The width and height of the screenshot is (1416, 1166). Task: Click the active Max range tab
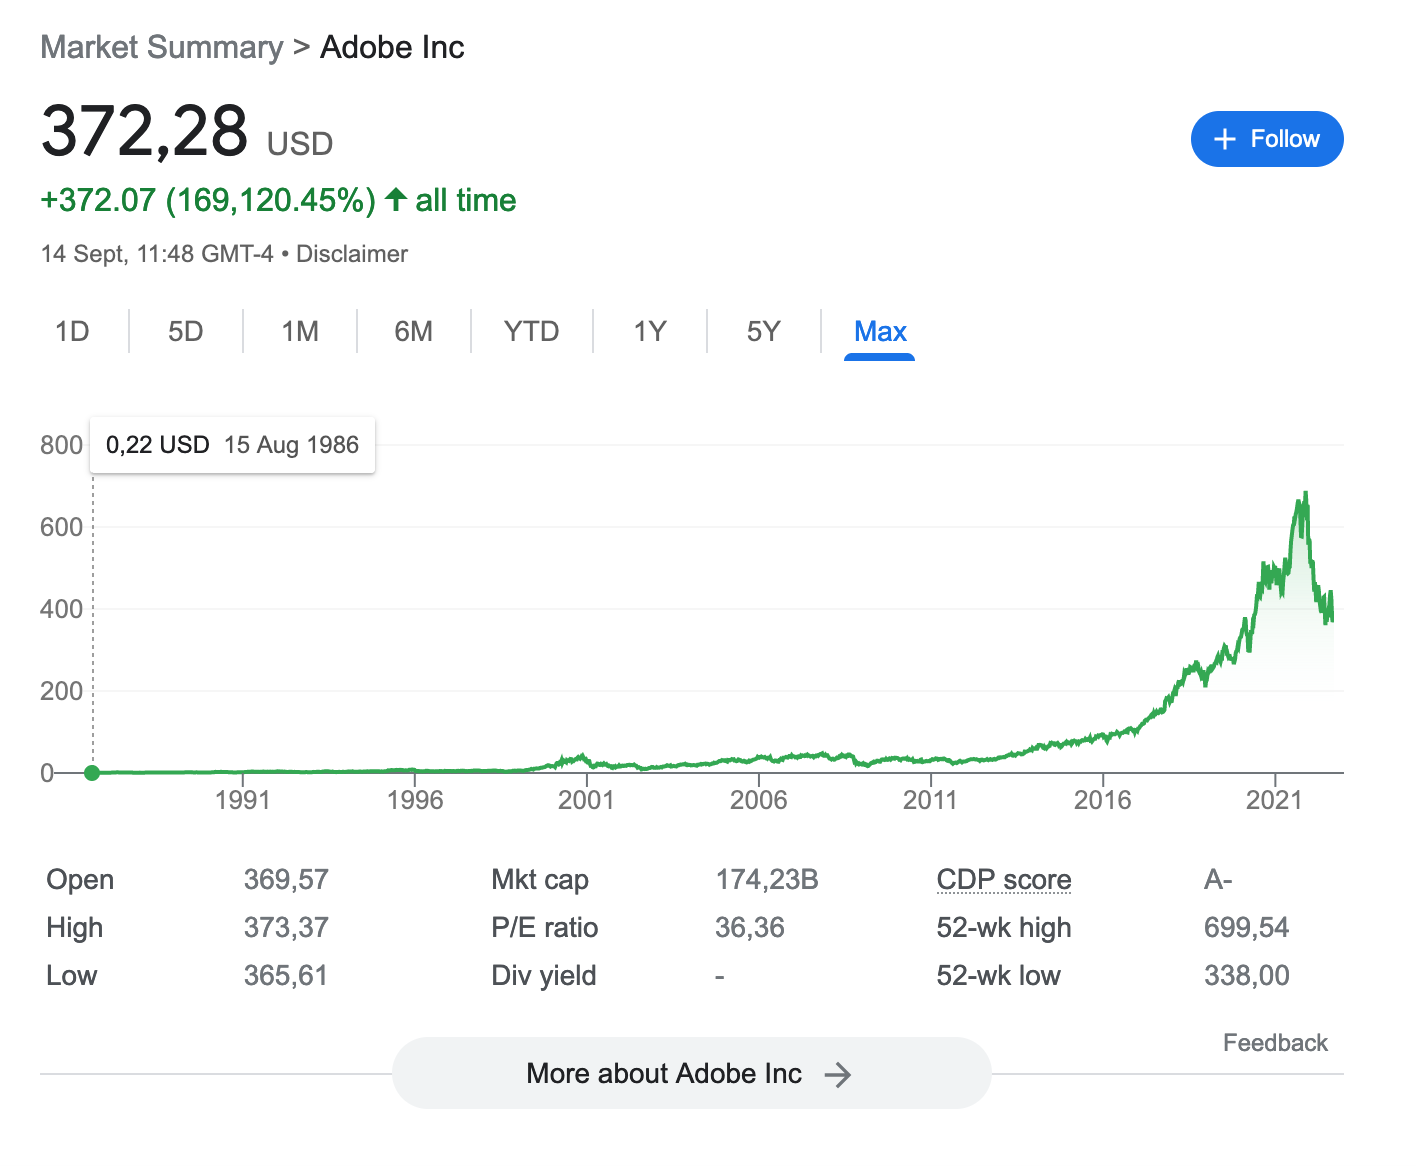pos(879,331)
